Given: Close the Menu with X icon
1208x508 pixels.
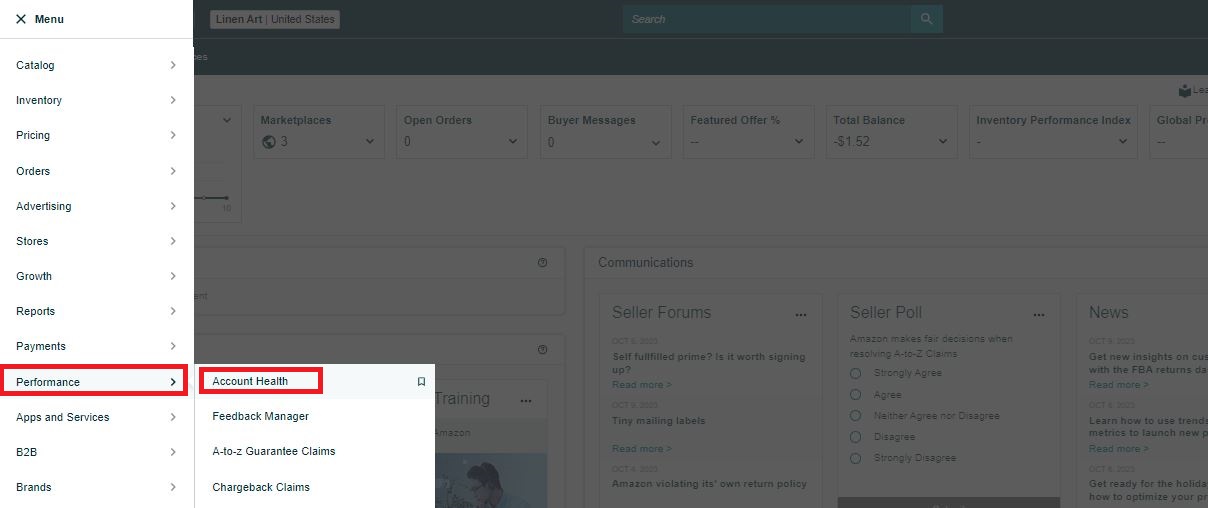Looking at the screenshot, I should click(21, 19).
